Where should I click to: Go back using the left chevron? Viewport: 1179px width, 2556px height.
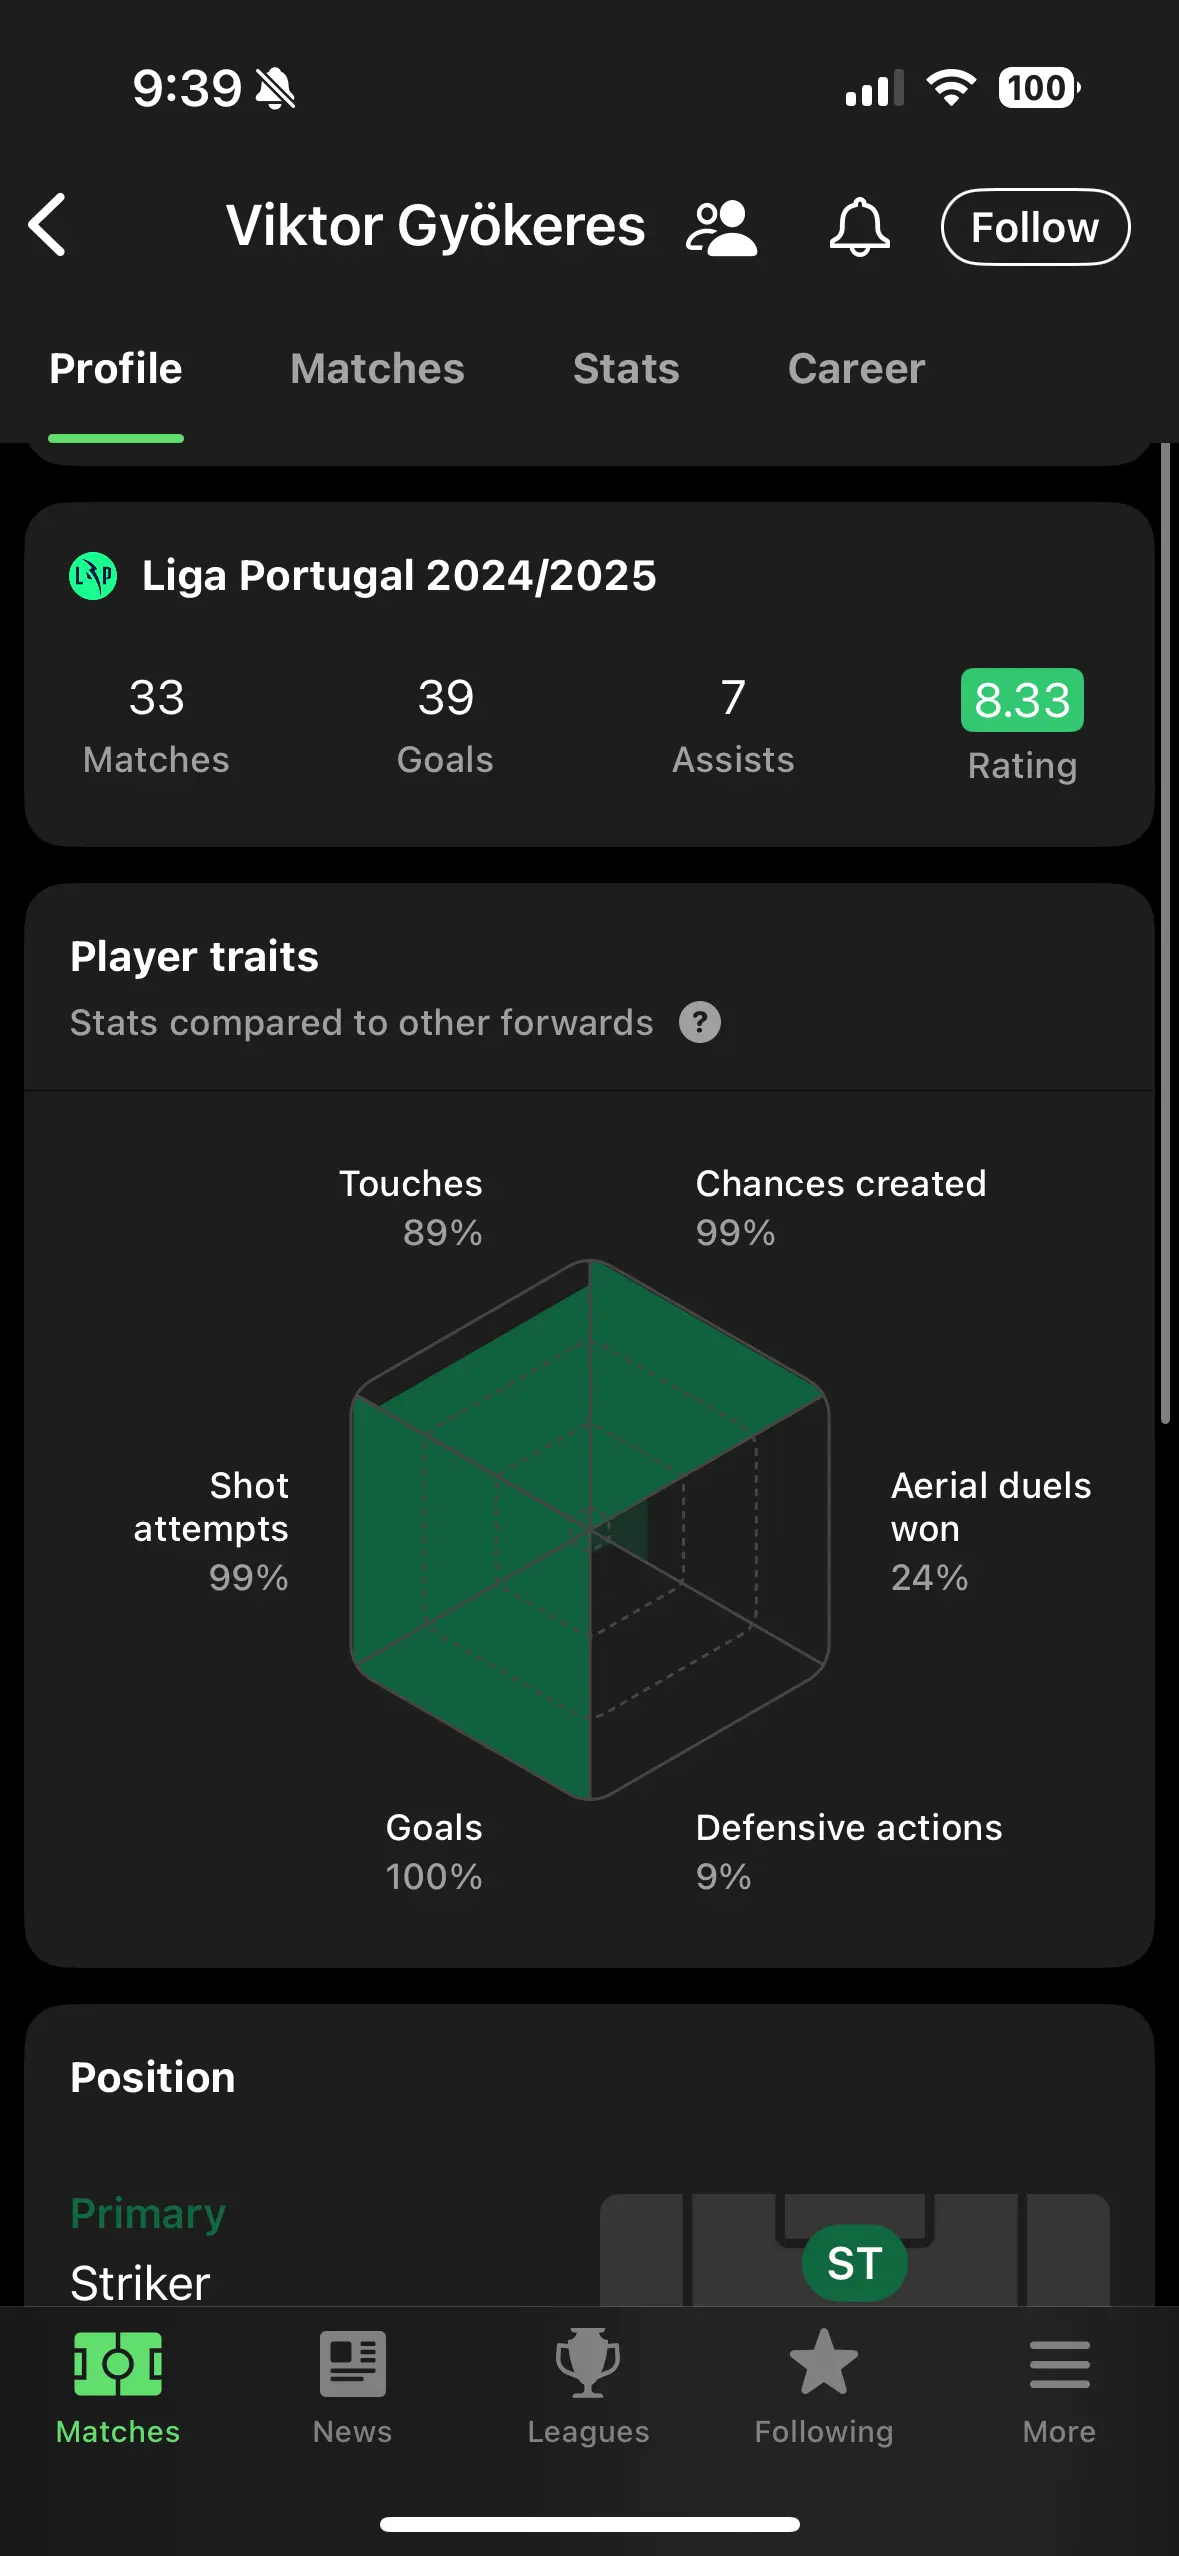coord(47,225)
